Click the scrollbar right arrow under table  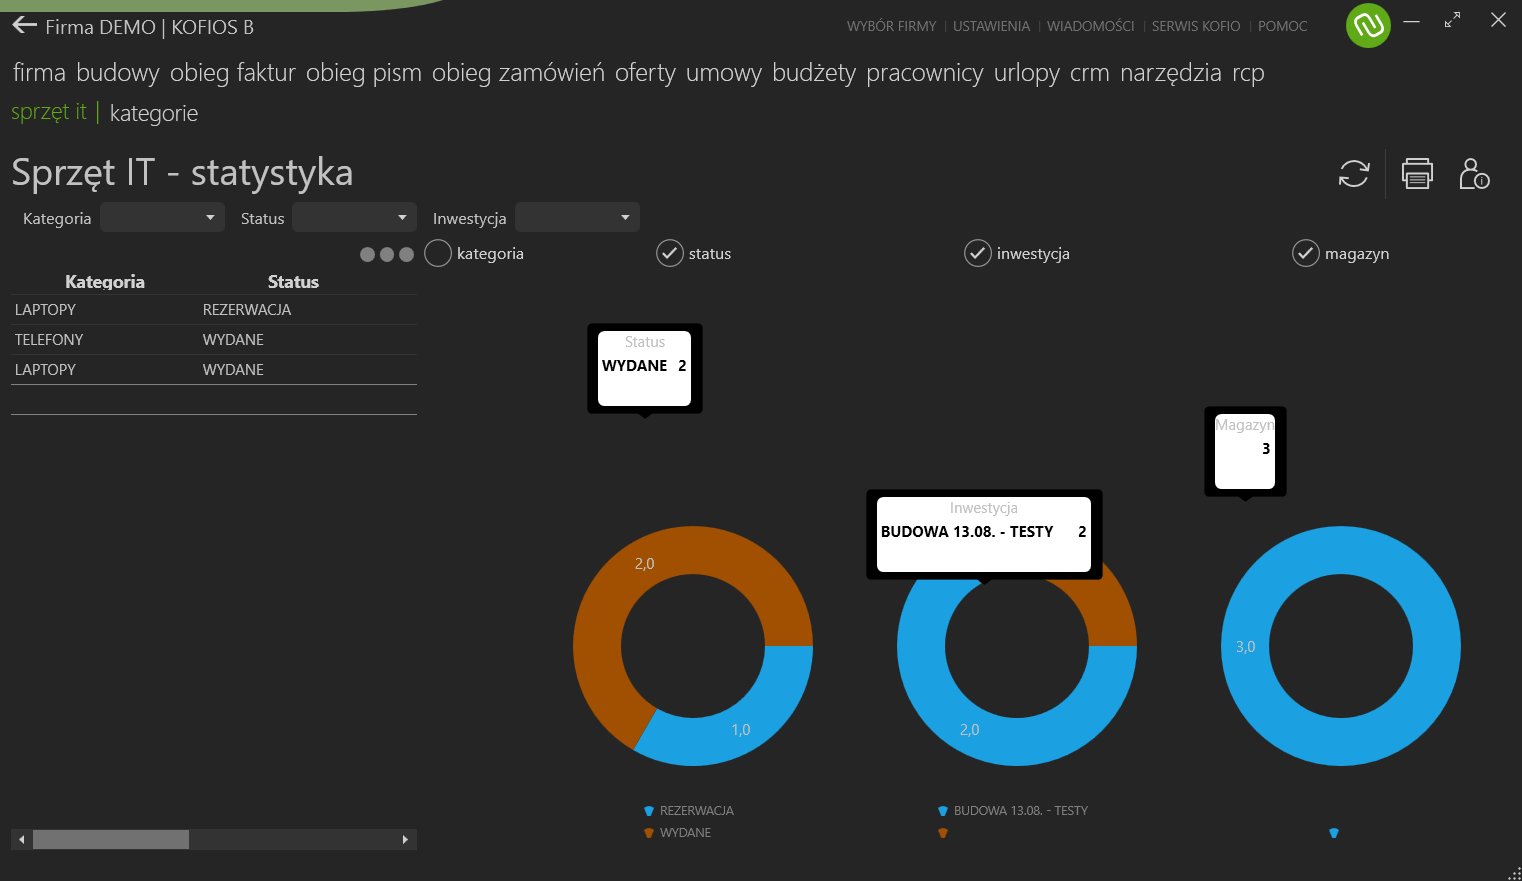(x=405, y=839)
